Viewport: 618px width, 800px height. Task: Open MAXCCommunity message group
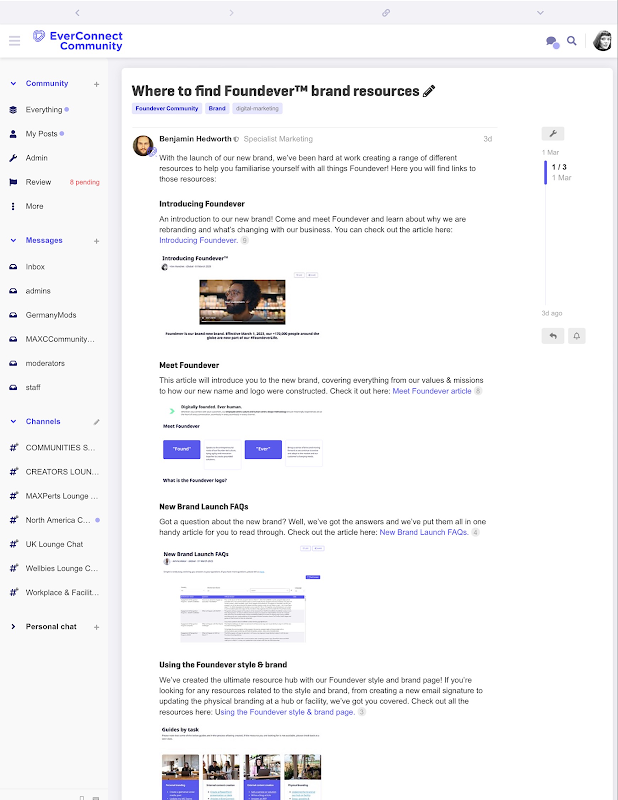[54, 339]
